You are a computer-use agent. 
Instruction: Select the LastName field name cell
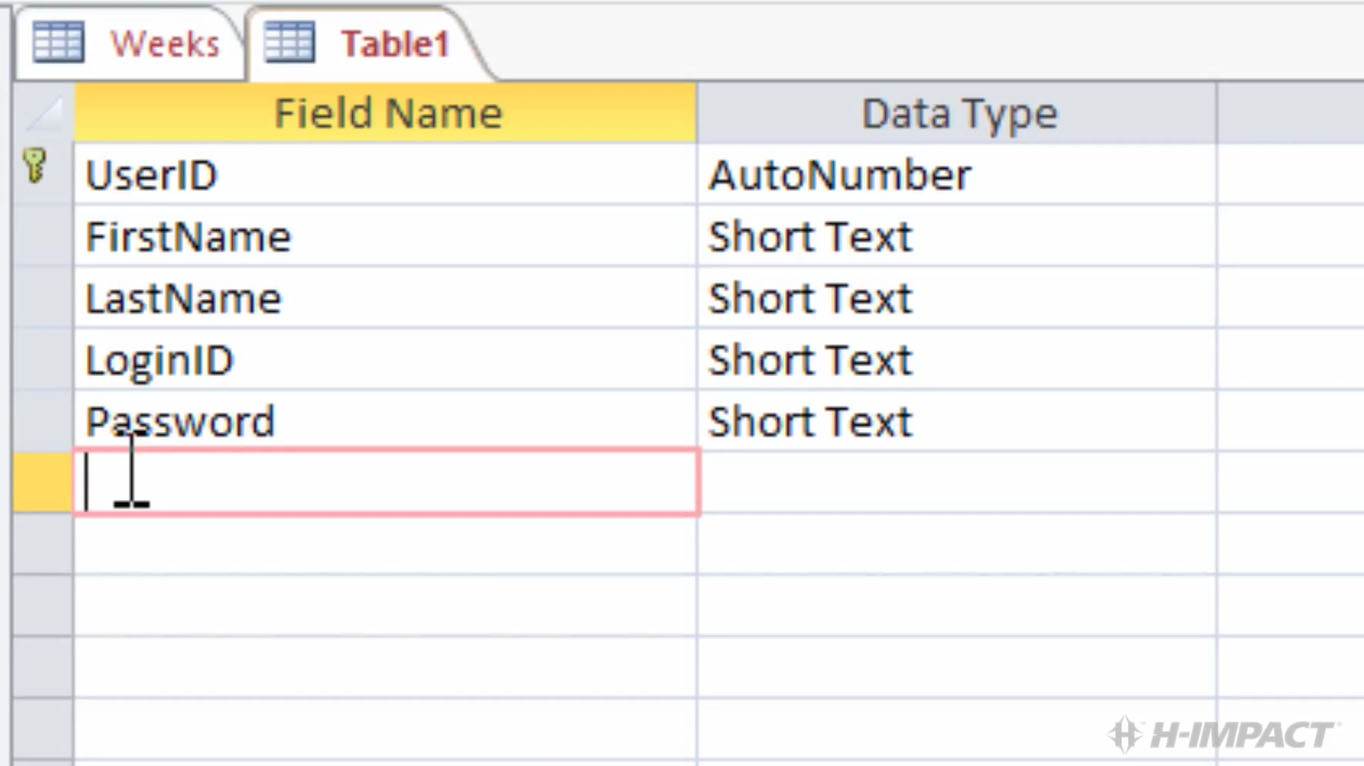tap(386, 298)
